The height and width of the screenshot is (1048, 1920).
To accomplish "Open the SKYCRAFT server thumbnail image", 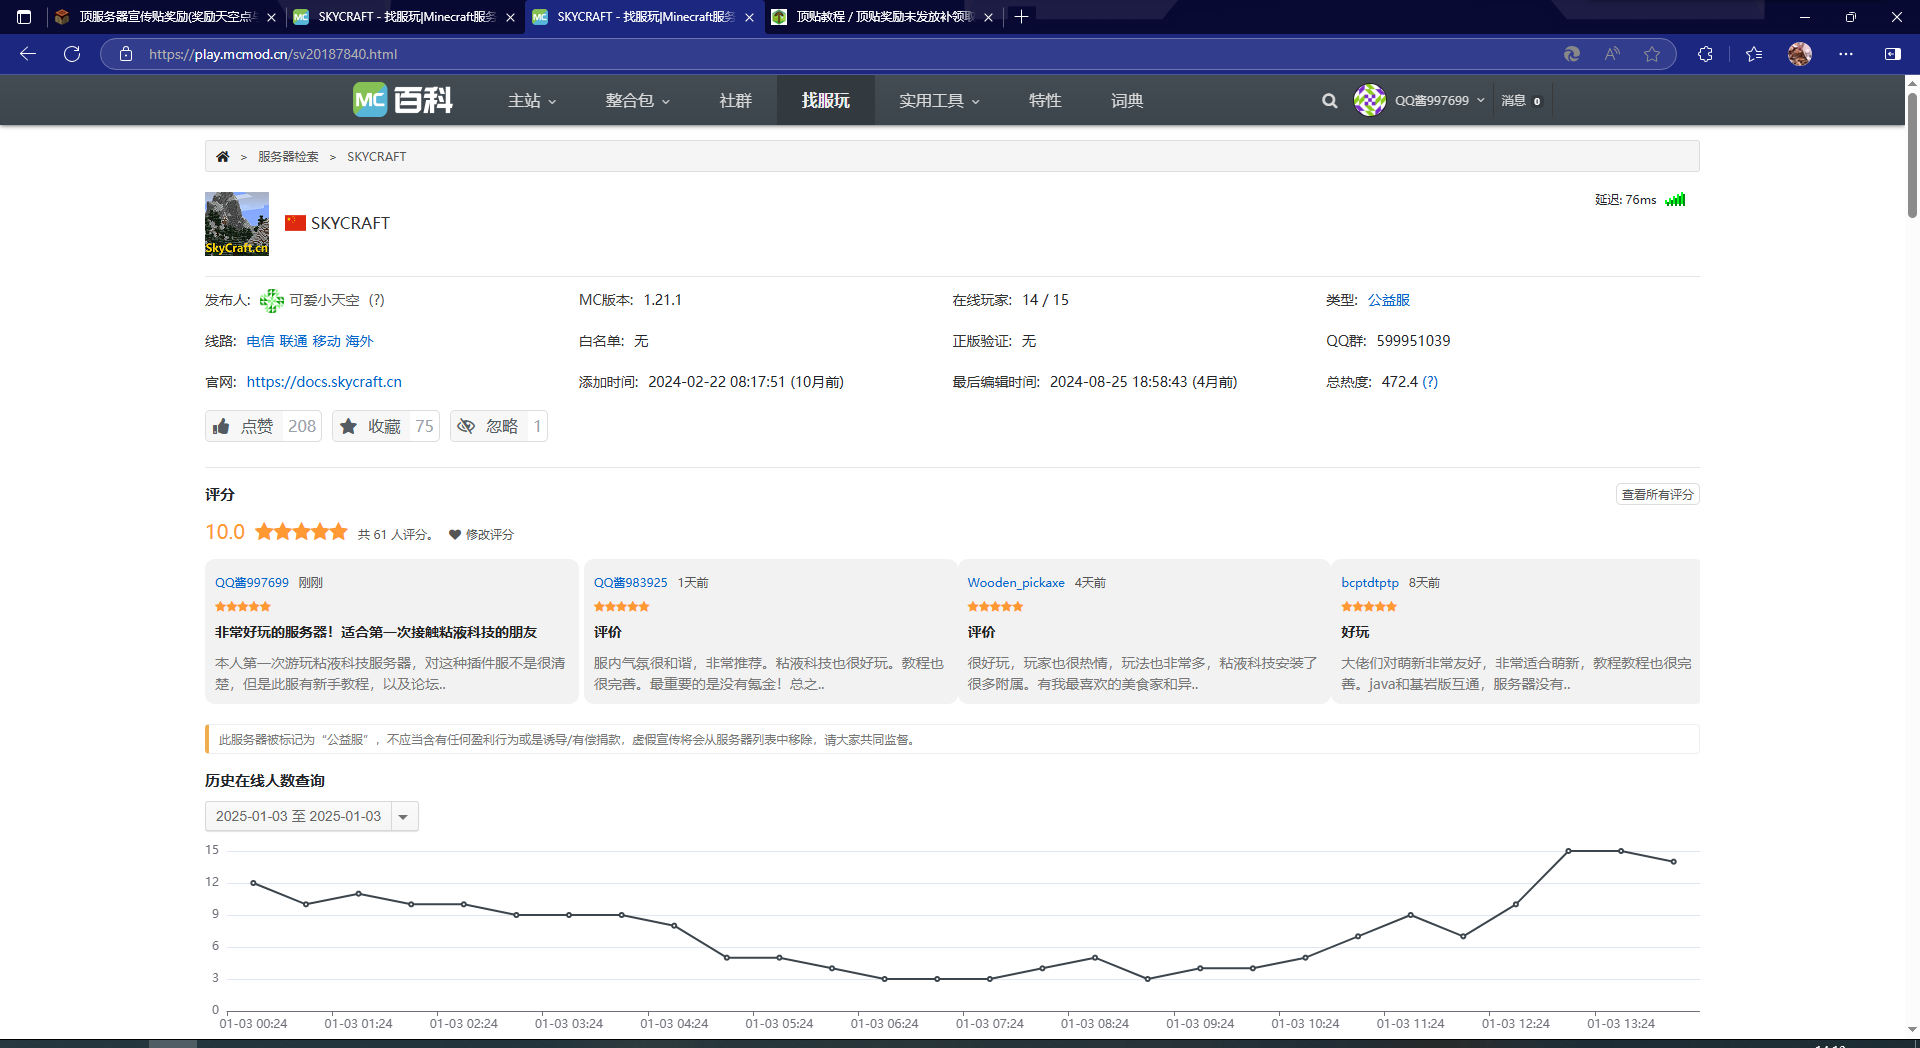I will [237, 224].
